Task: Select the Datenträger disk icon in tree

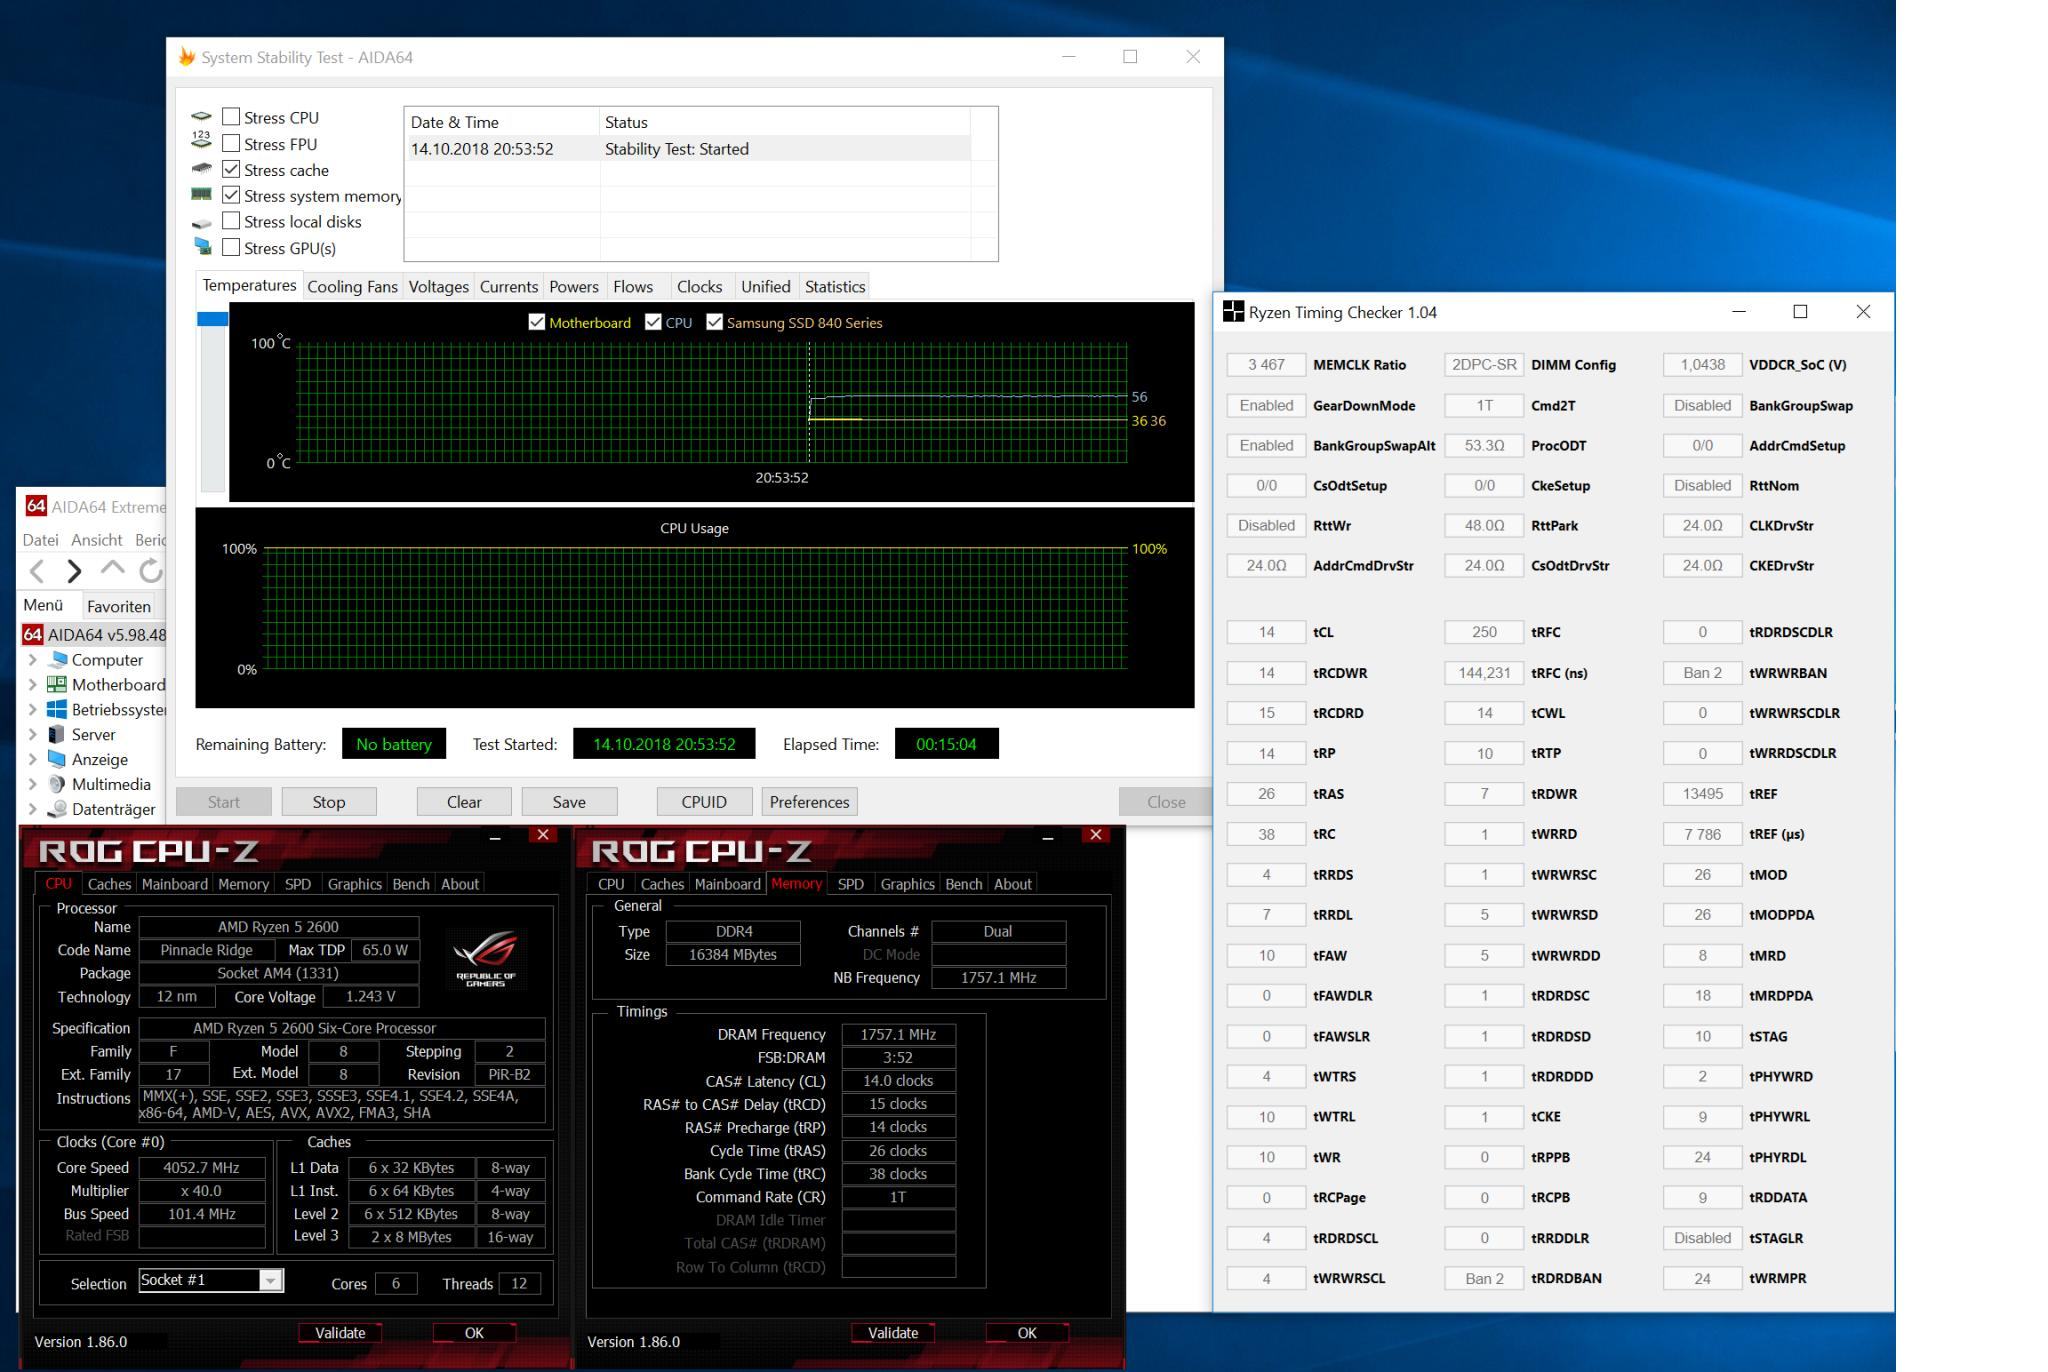Action: [x=57, y=810]
